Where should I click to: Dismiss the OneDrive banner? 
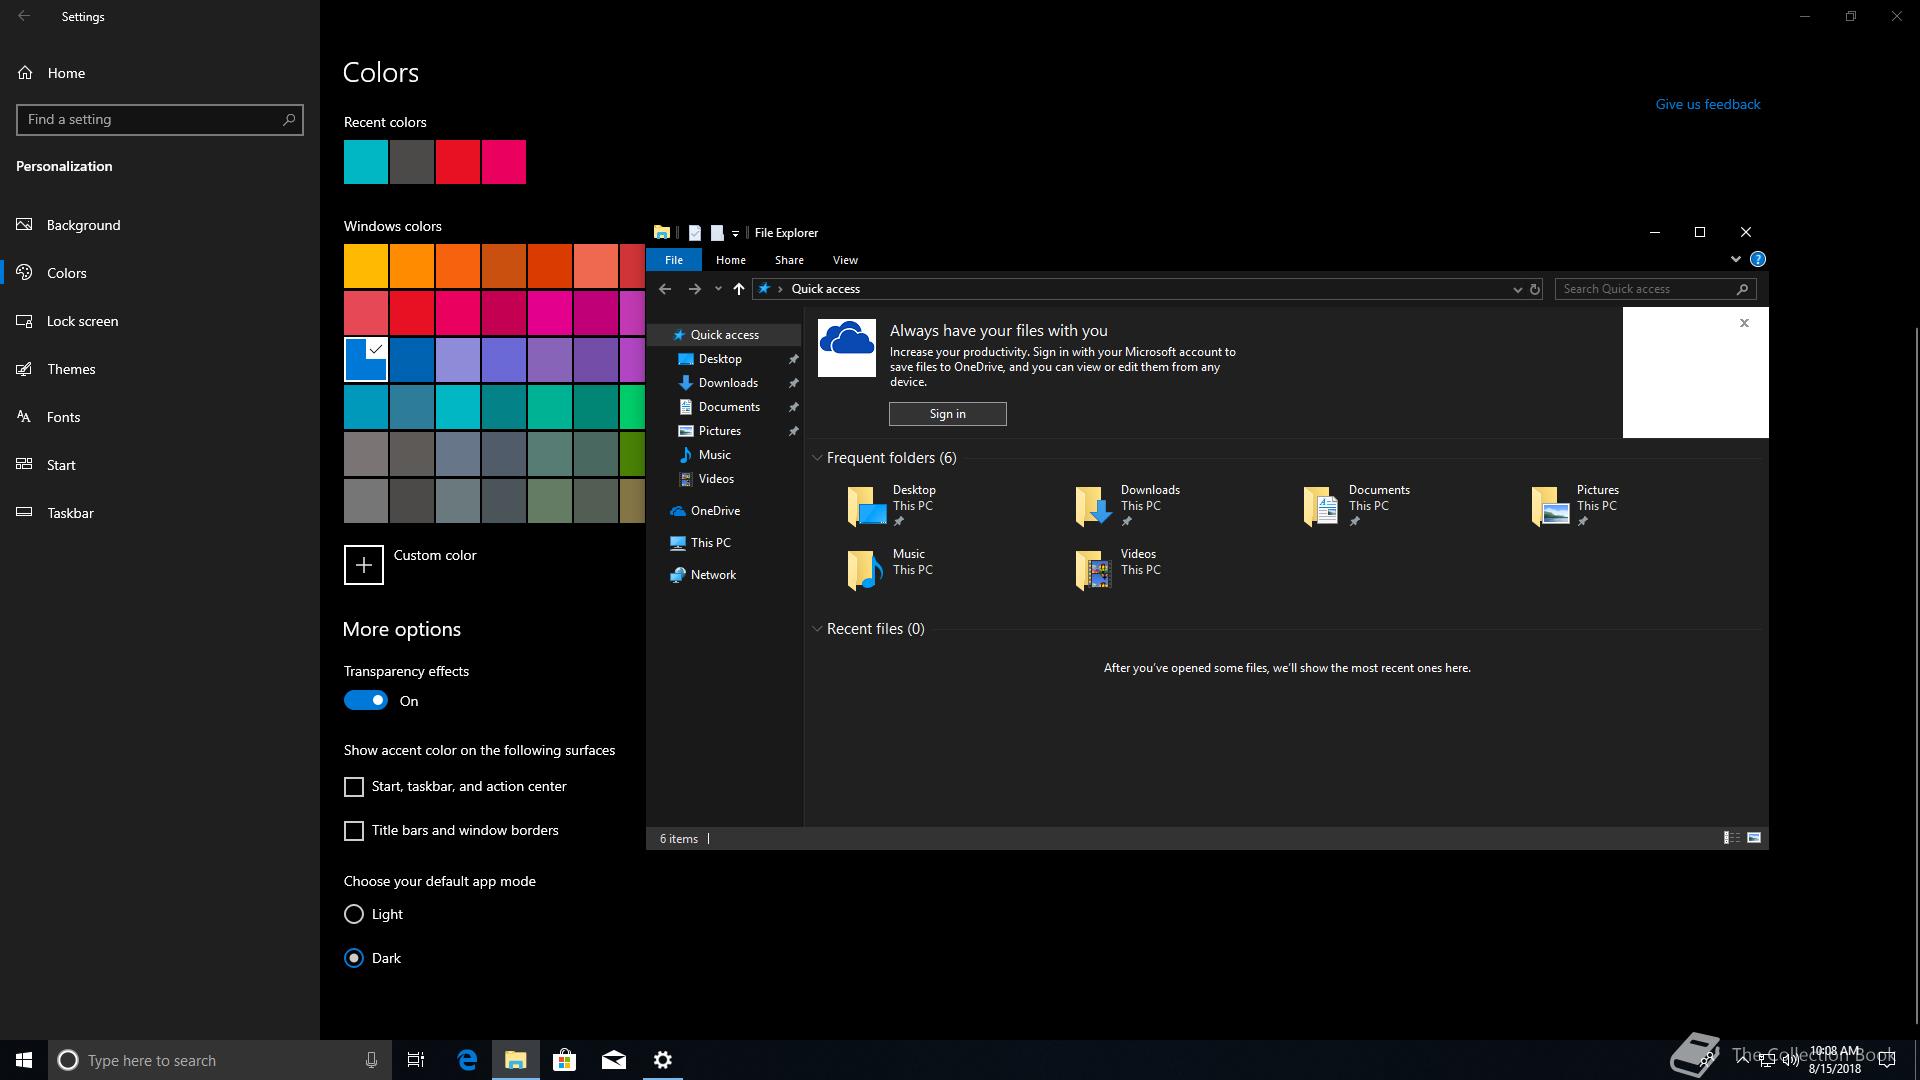(1744, 323)
